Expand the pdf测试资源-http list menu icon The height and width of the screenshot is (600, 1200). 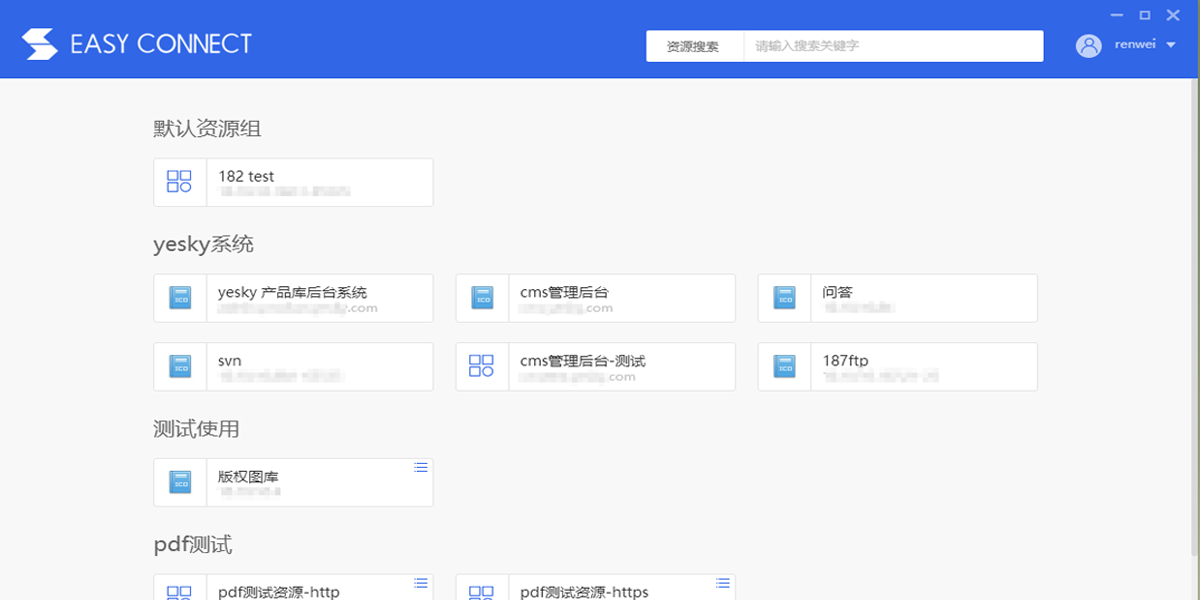pos(421,583)
